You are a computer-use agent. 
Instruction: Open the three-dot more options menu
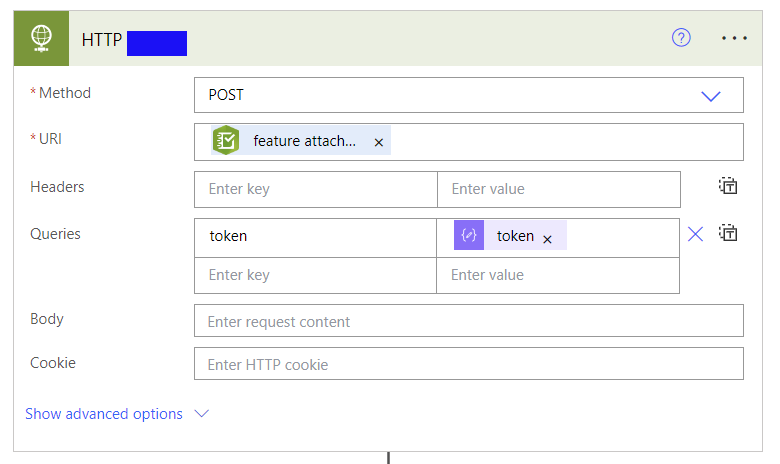(x=734, y=38)
